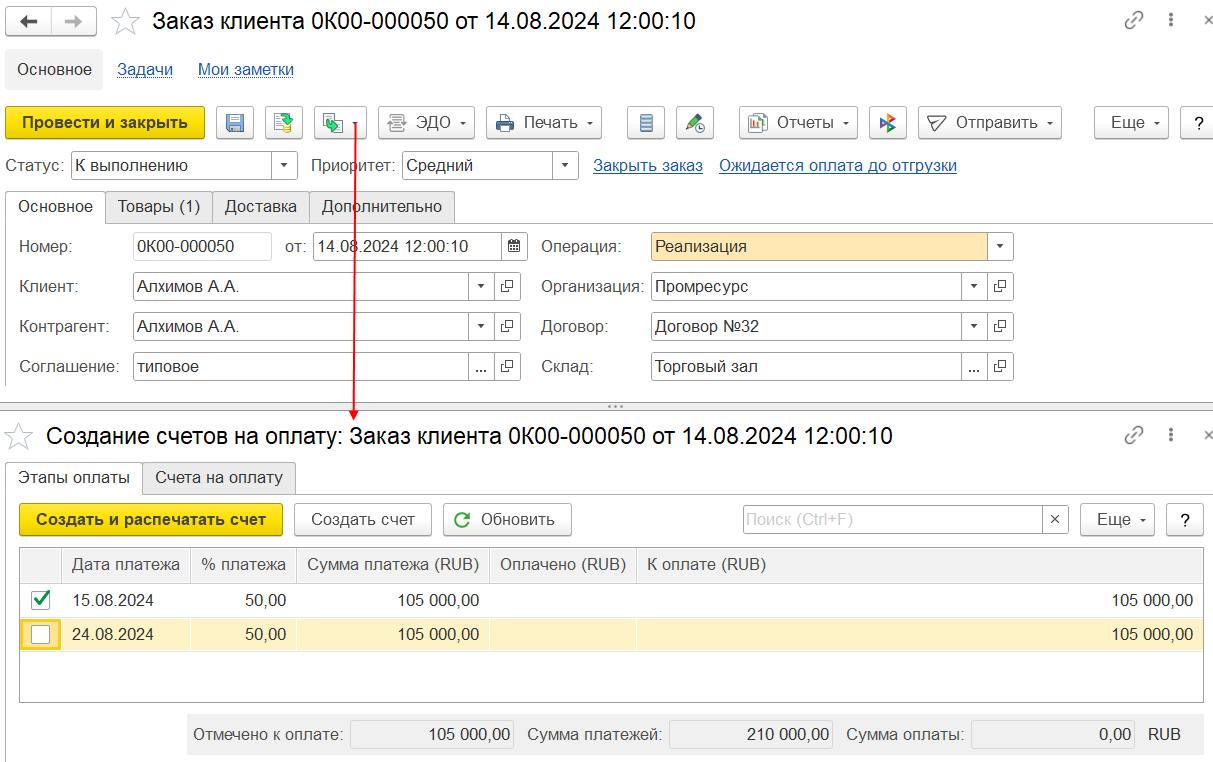Click the Поиск (Ctrl+F) search field
Image resolution: width=1213 pixels, height=762 pixels.
tap(893, 520)
